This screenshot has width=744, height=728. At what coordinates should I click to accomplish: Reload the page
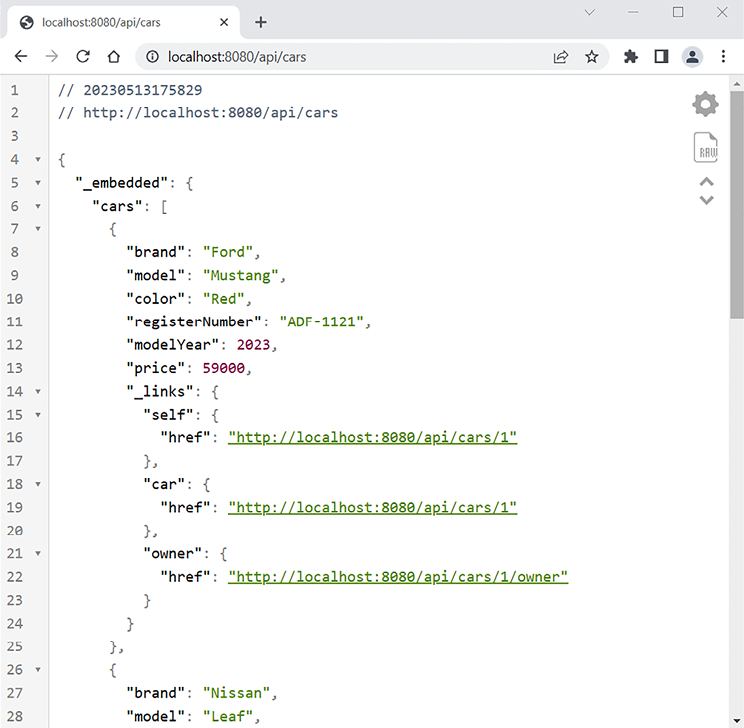pyautogui.click(x=83, y=57)
